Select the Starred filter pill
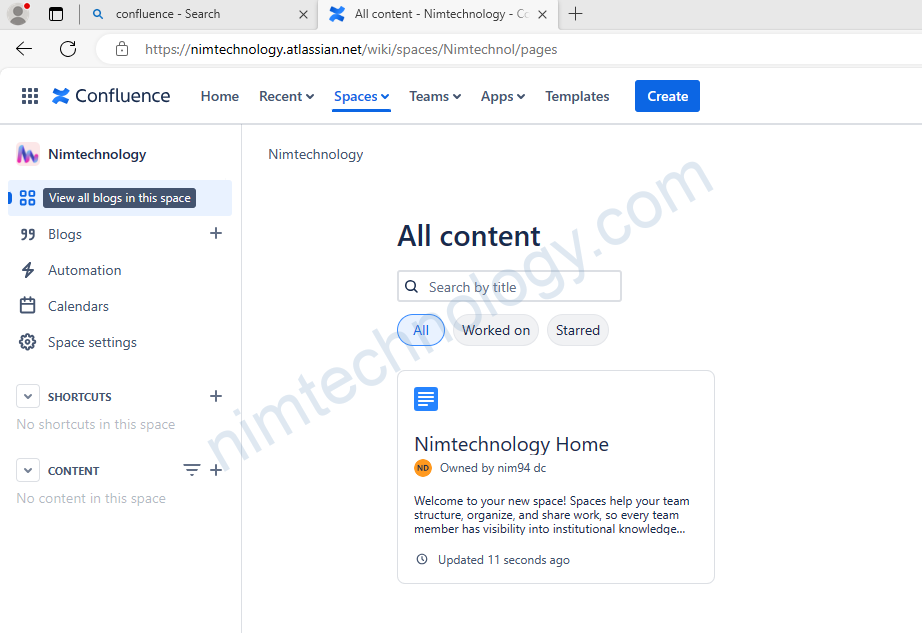 pos(577,330)
